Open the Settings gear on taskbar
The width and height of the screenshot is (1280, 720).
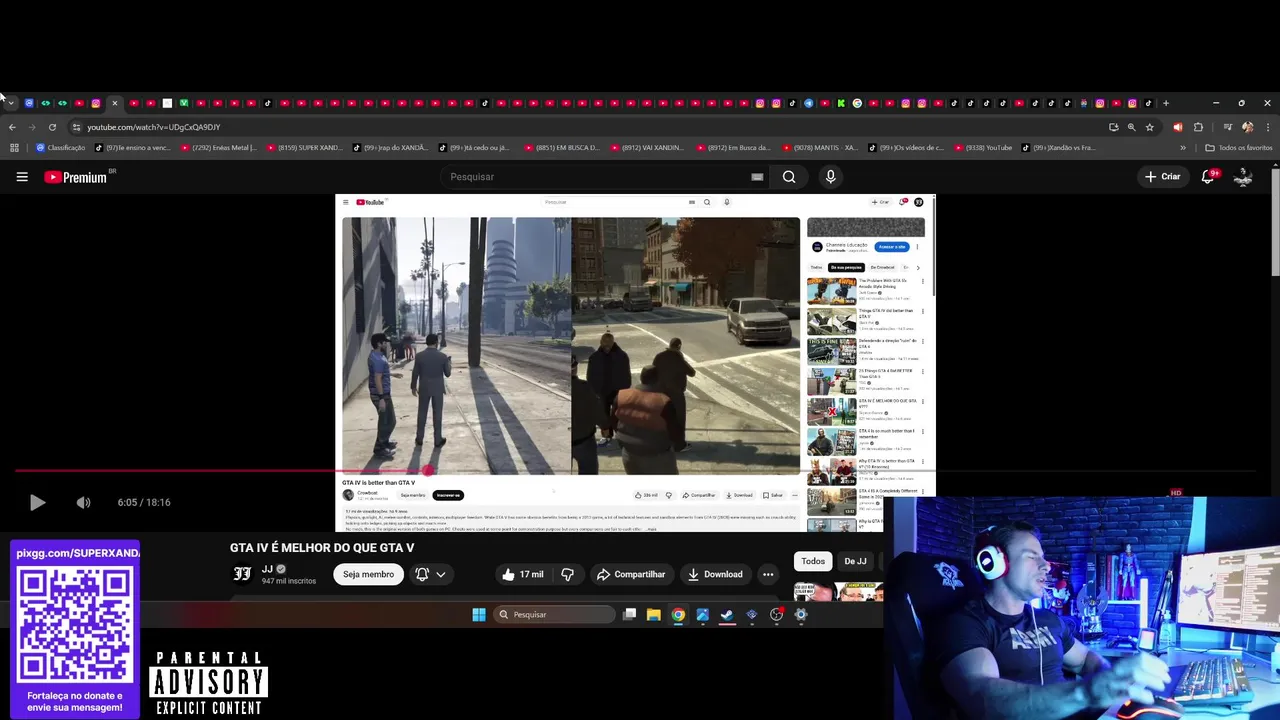tap(800, 615)
